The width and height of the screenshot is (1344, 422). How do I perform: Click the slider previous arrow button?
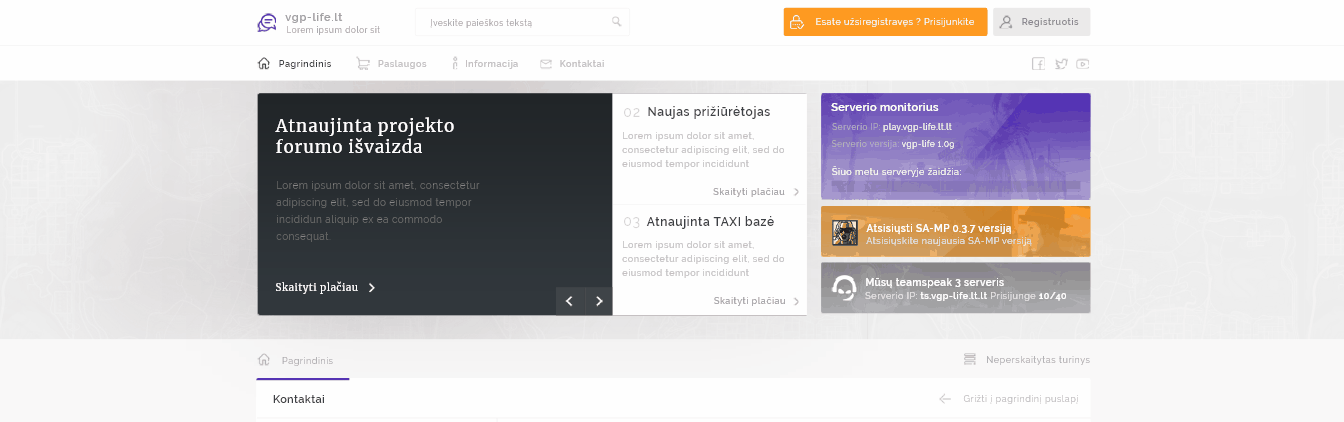coord(570,301)
